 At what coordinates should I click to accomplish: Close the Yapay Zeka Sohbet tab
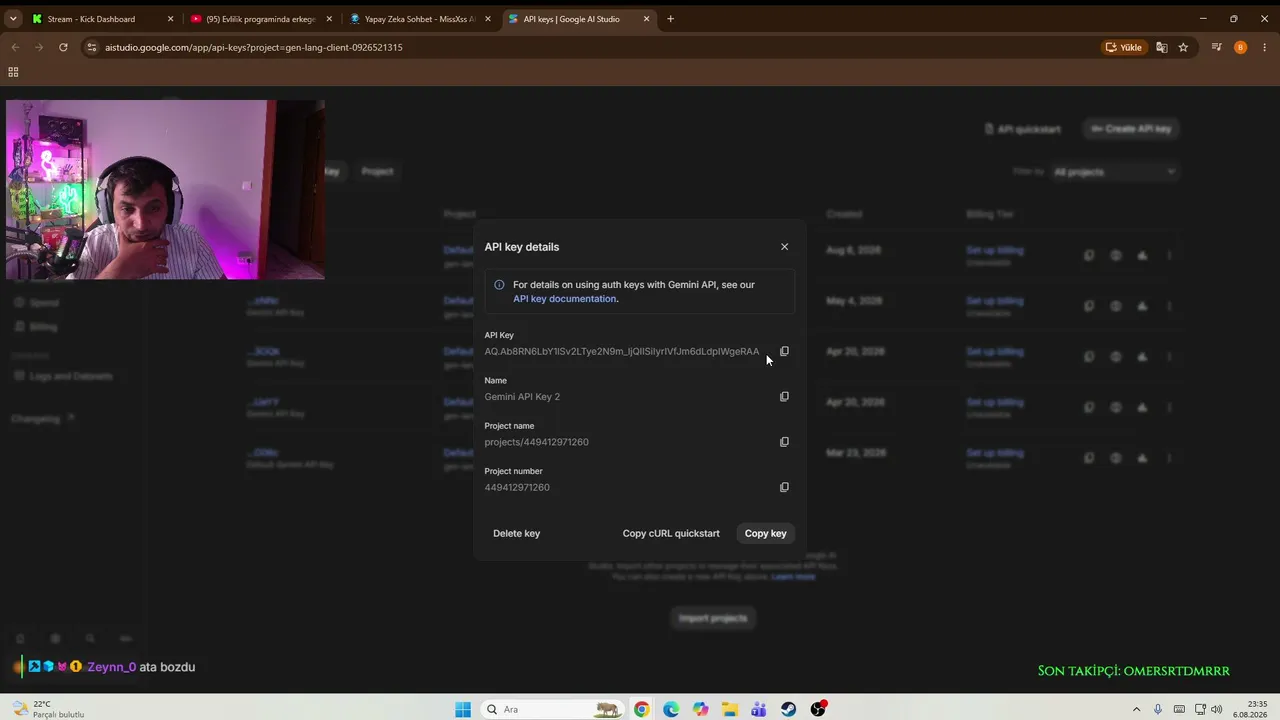(x=488, y=19)
